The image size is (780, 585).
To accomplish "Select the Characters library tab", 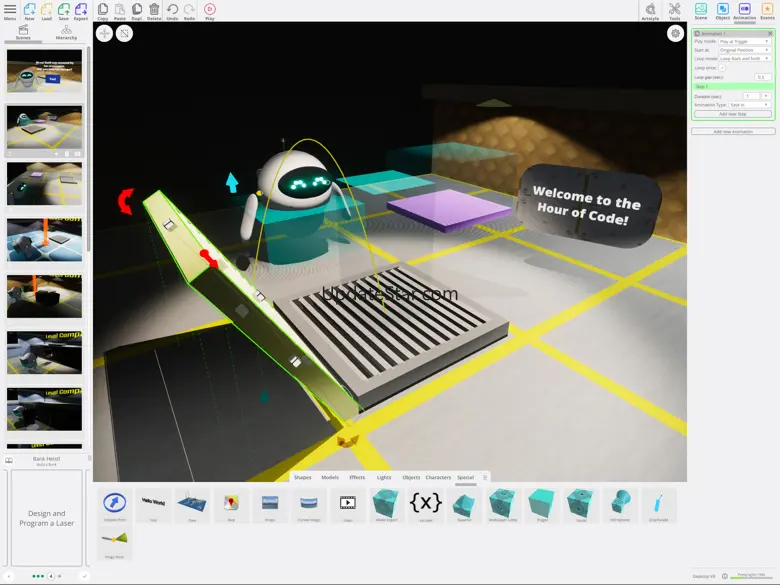I will click(438, 477).
